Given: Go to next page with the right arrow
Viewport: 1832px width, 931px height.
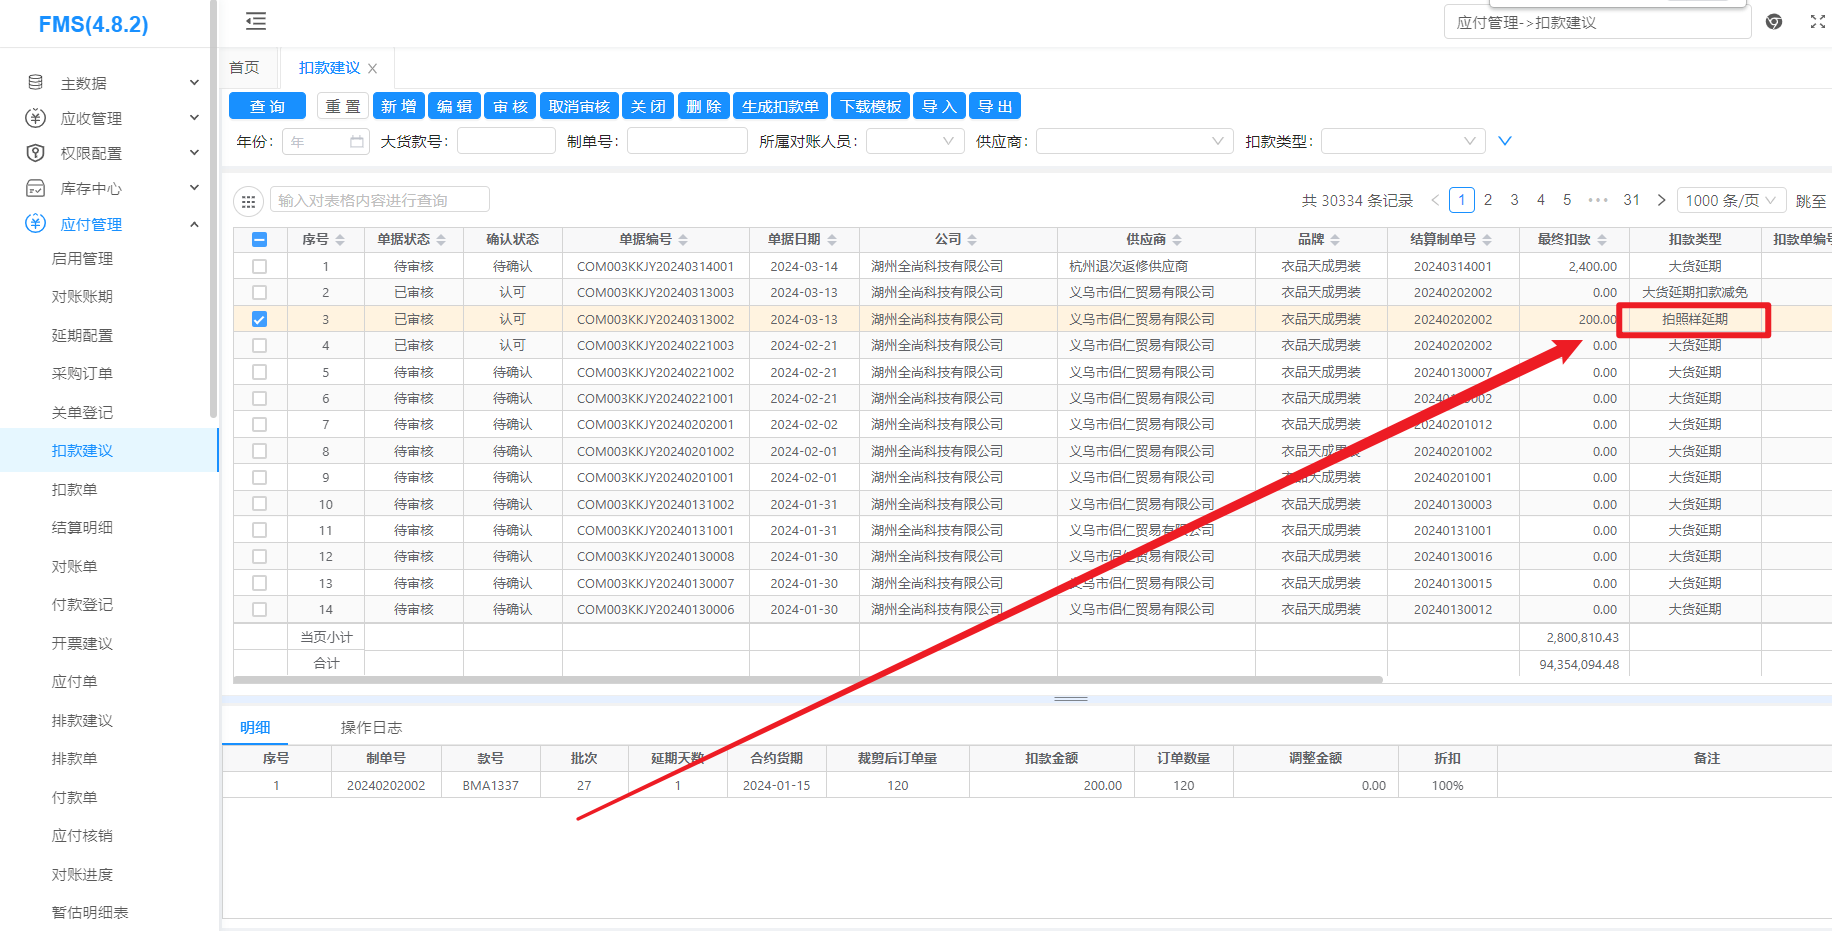Looking at the screenshot, I should (1661, 200).
